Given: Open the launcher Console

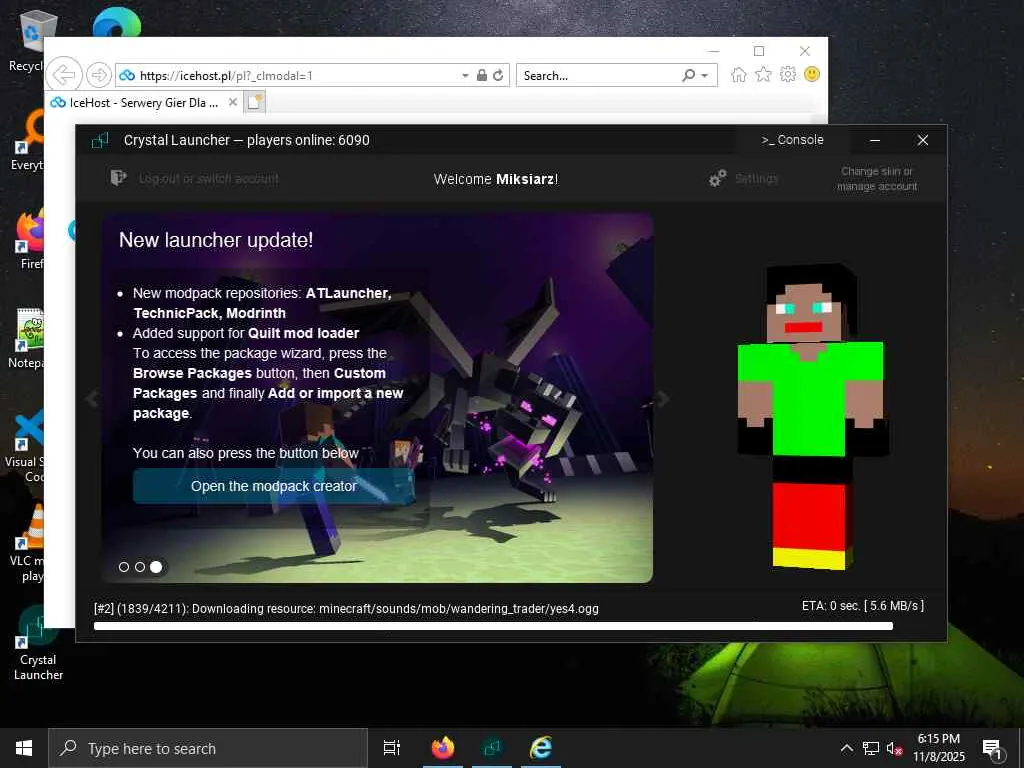Looking at the screenshot, I should coord(792,140).
